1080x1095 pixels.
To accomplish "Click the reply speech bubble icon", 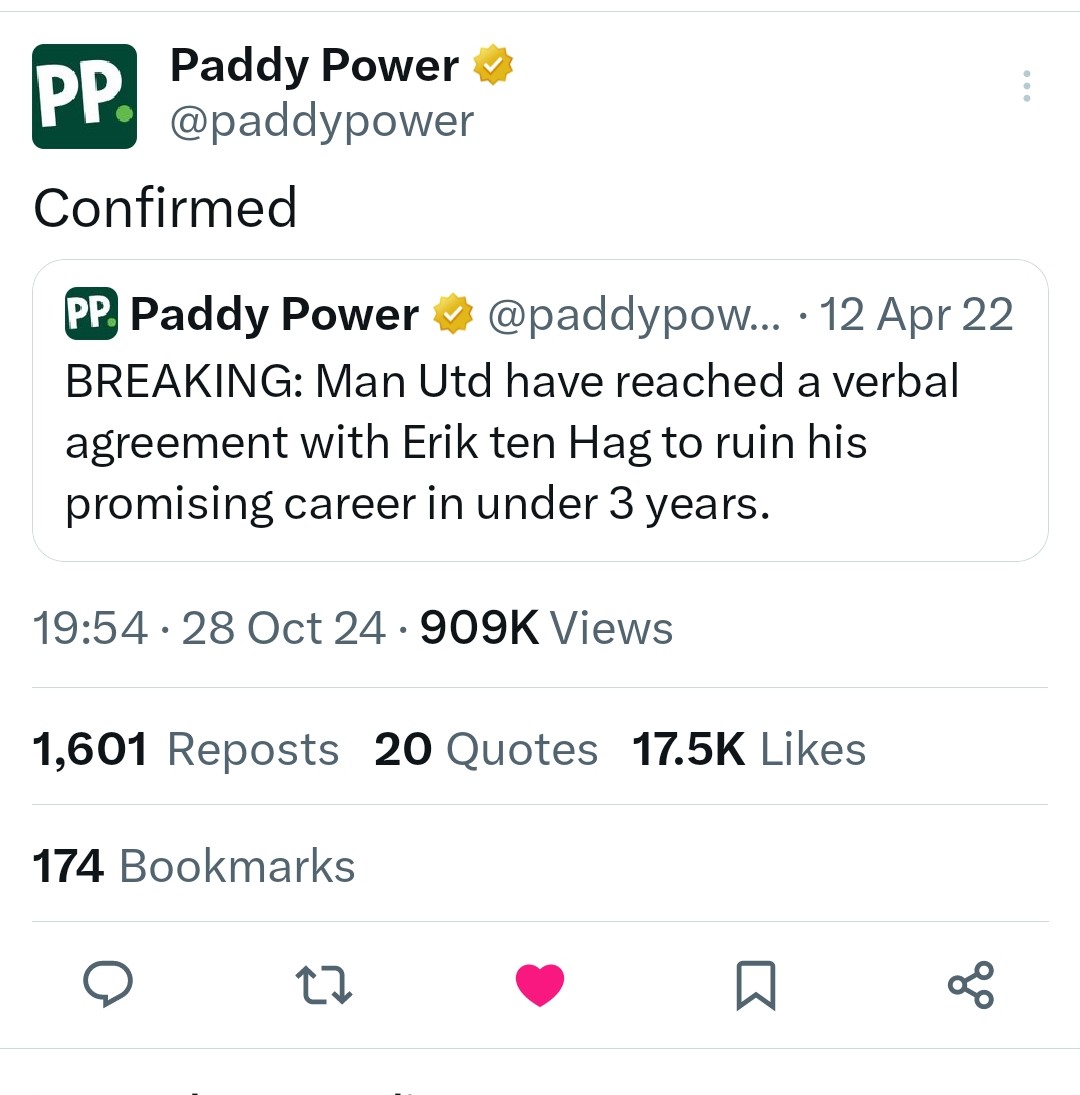I will click(107, 984).
